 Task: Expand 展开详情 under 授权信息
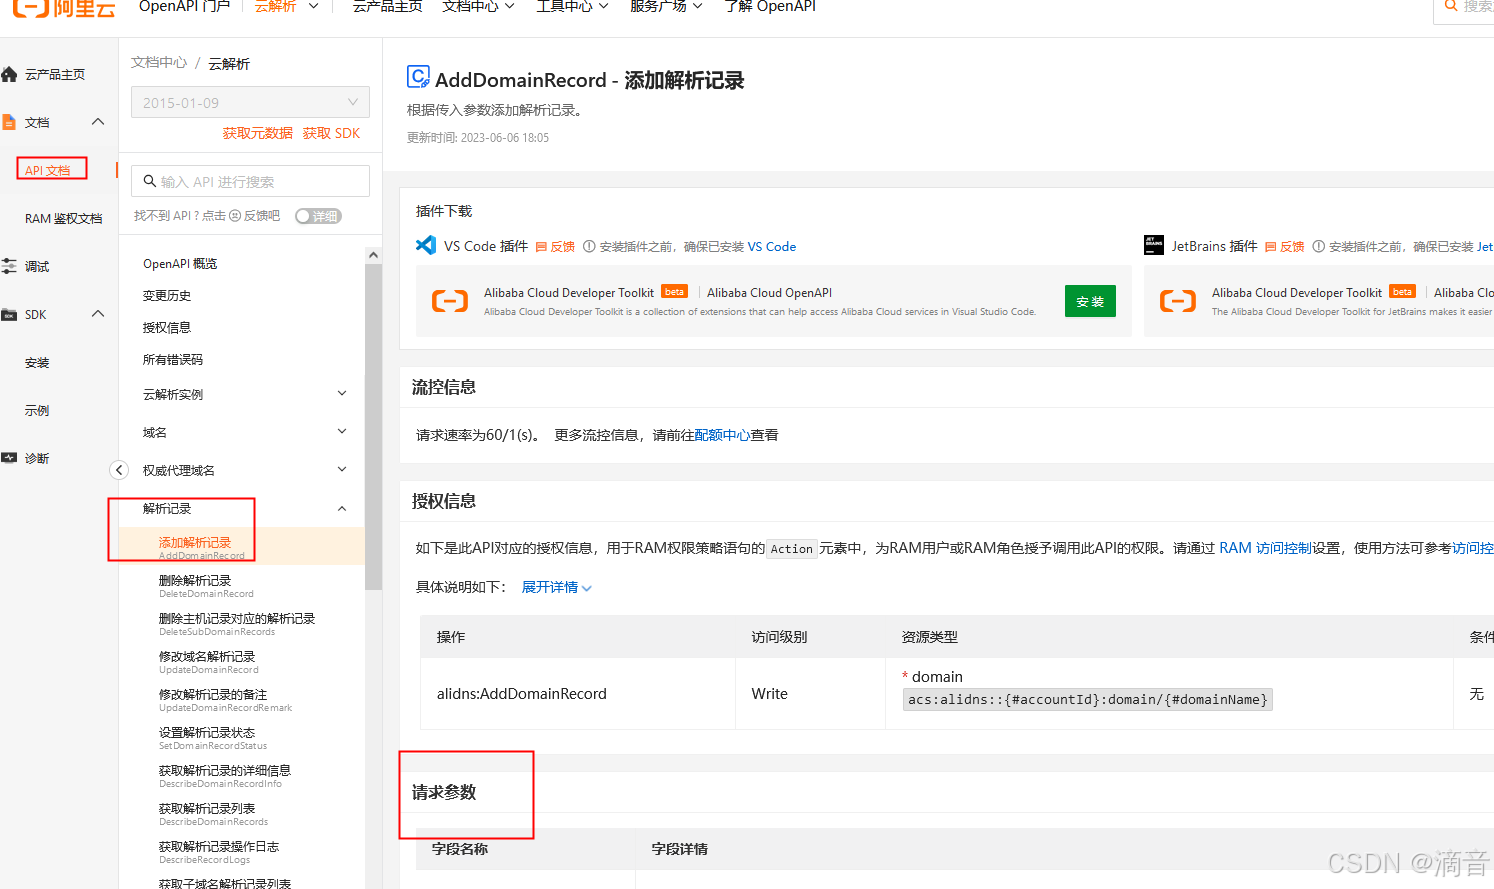548,587
